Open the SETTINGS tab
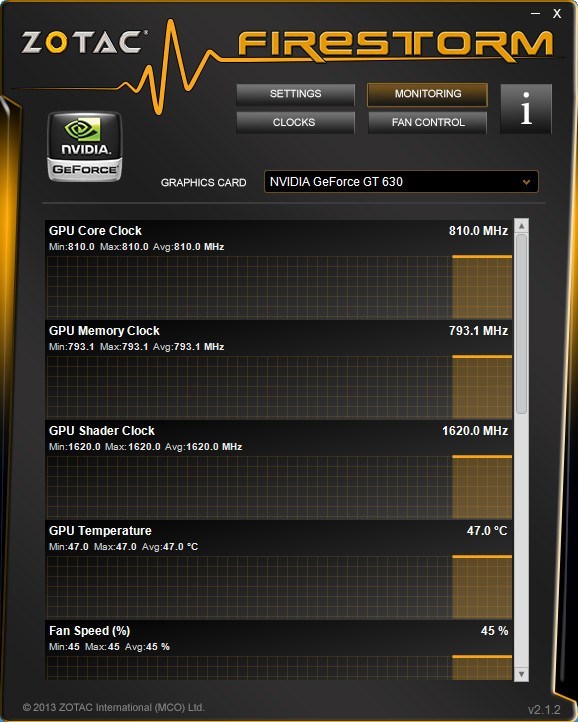Image resolution: width=578 pixels, height=722 pixels. pos(295,94)
